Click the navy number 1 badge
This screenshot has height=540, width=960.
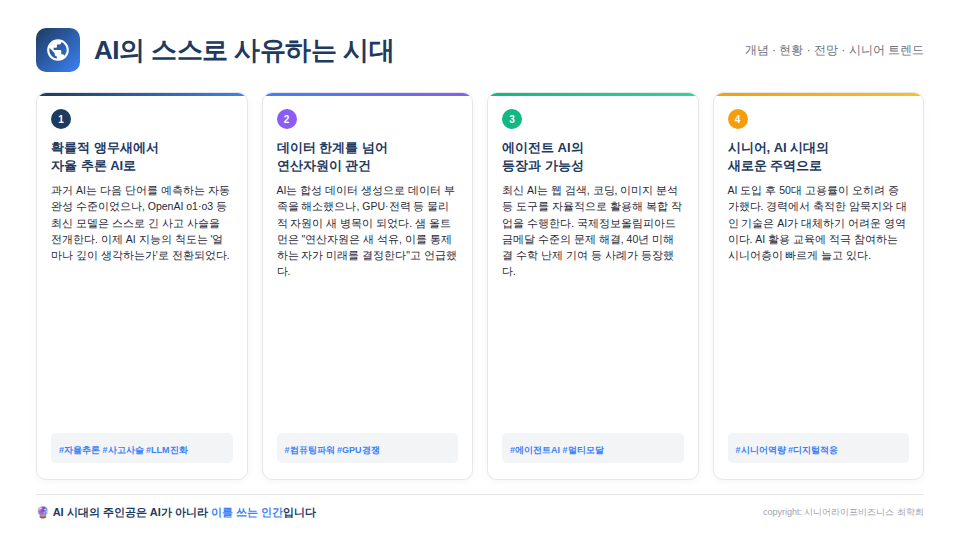pyautogui.click(x=61, y=119)
